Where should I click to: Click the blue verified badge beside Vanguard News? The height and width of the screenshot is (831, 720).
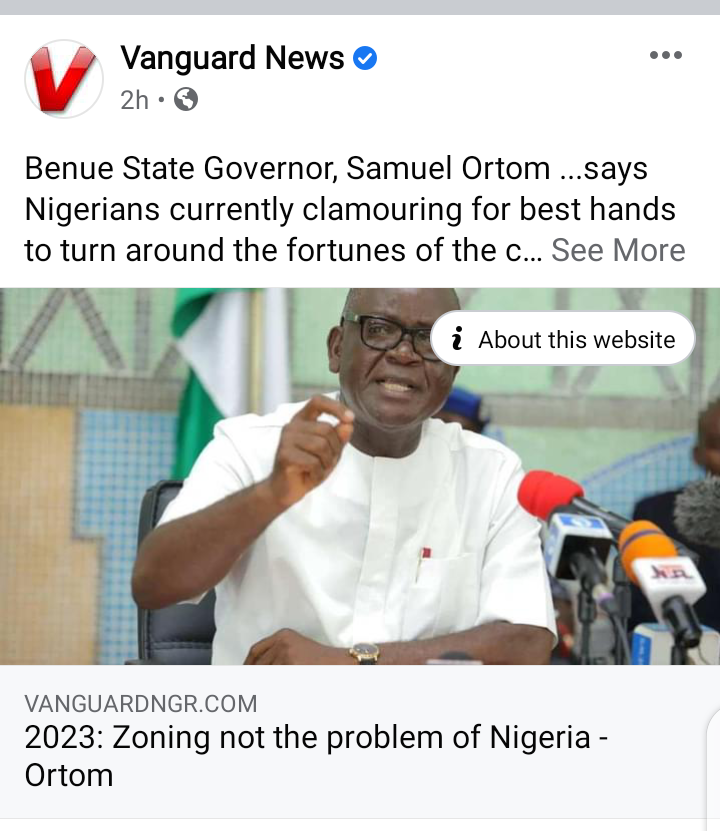pyautogui.click(x=365, y=58)
